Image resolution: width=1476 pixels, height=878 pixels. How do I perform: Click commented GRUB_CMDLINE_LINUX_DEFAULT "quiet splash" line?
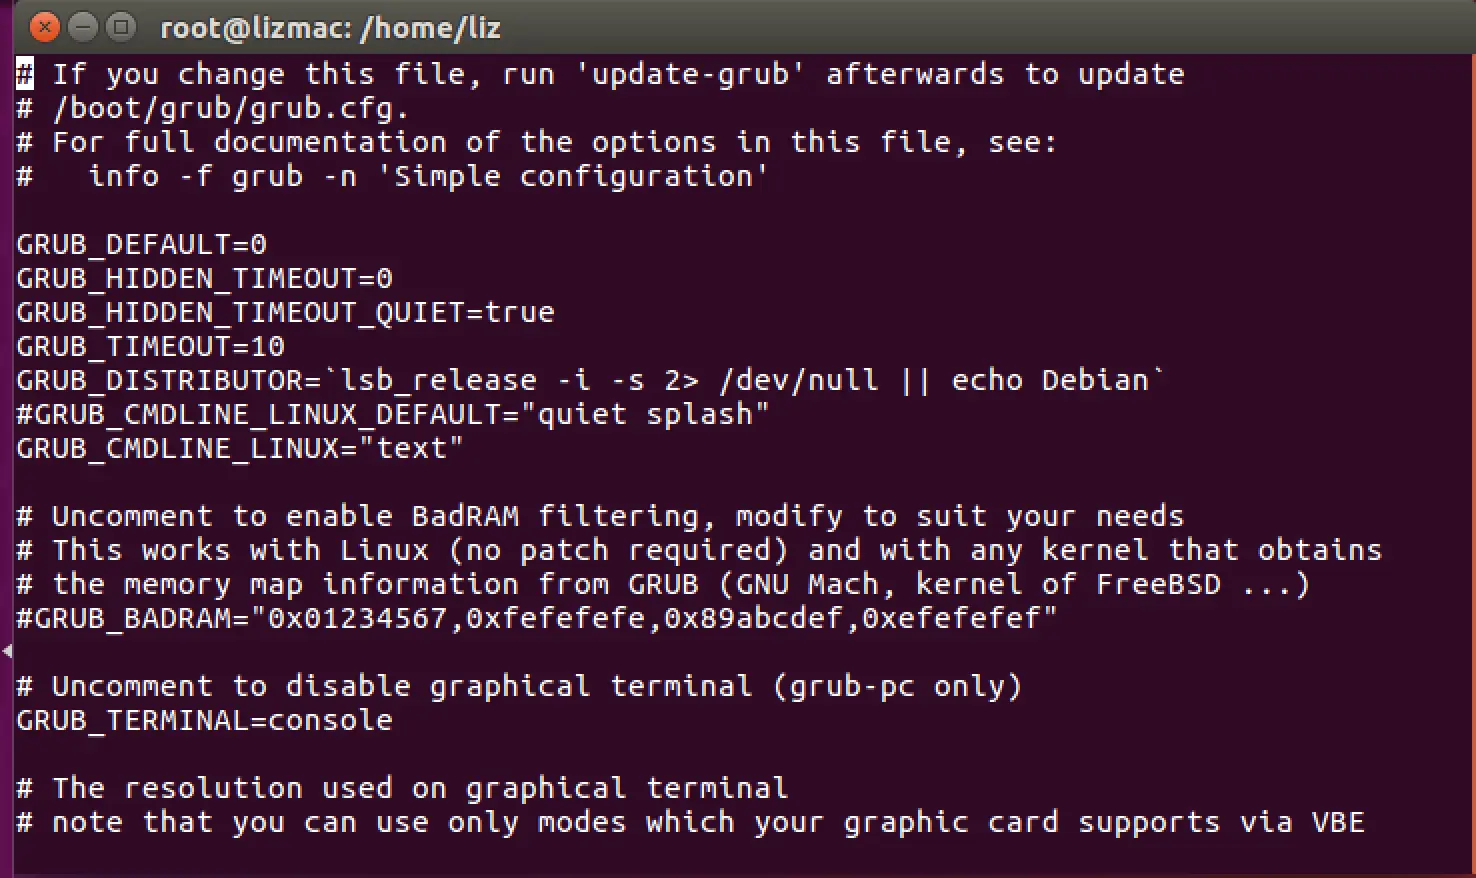point(393,414)
